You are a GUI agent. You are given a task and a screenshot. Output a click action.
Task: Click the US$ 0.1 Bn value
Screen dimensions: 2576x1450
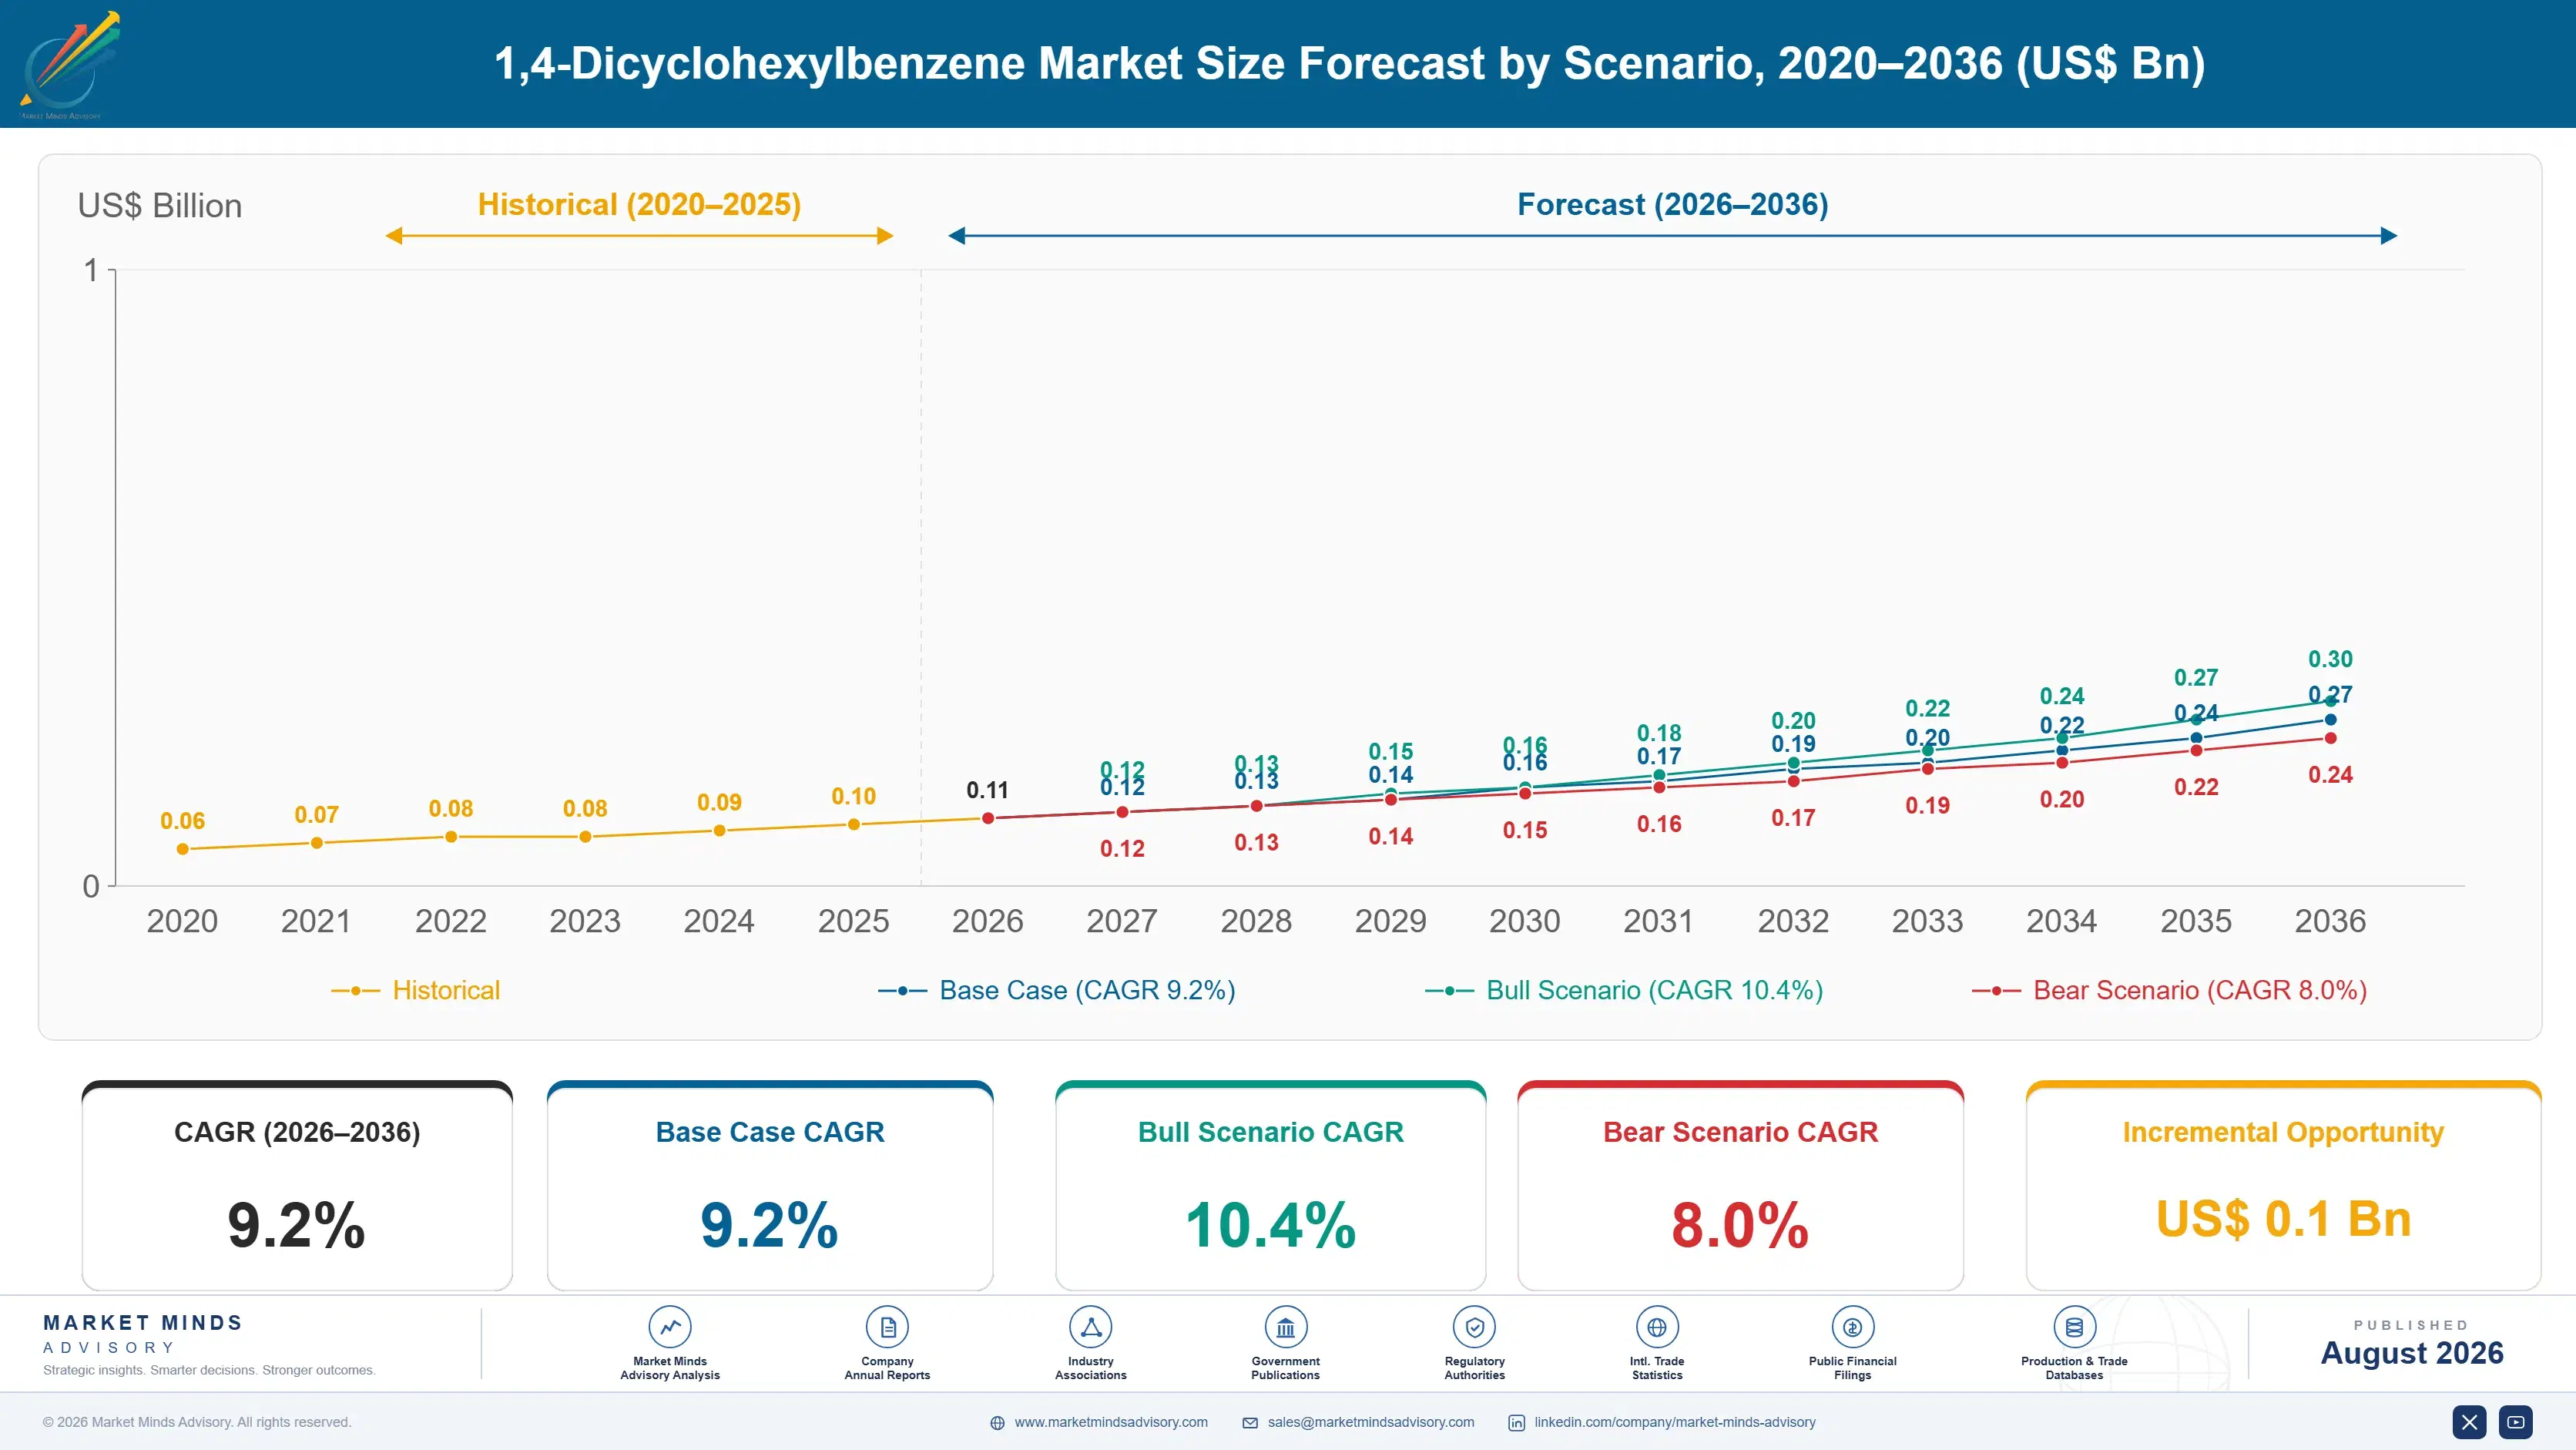pyautogui.click(x=2283, y=1219)
